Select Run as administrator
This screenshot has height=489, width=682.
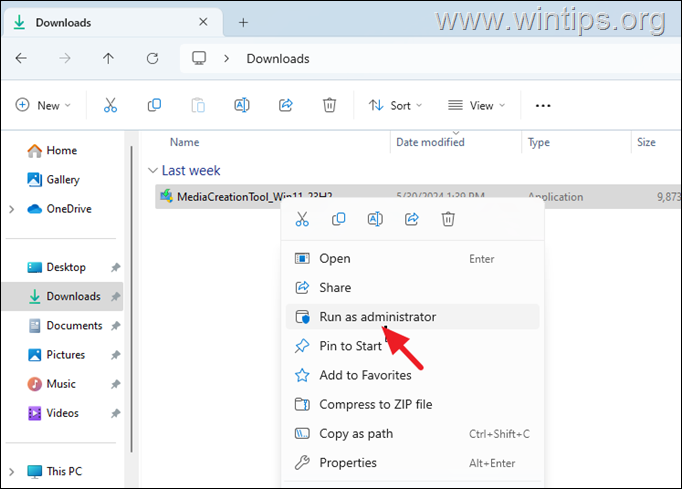[x=377, y=317]
